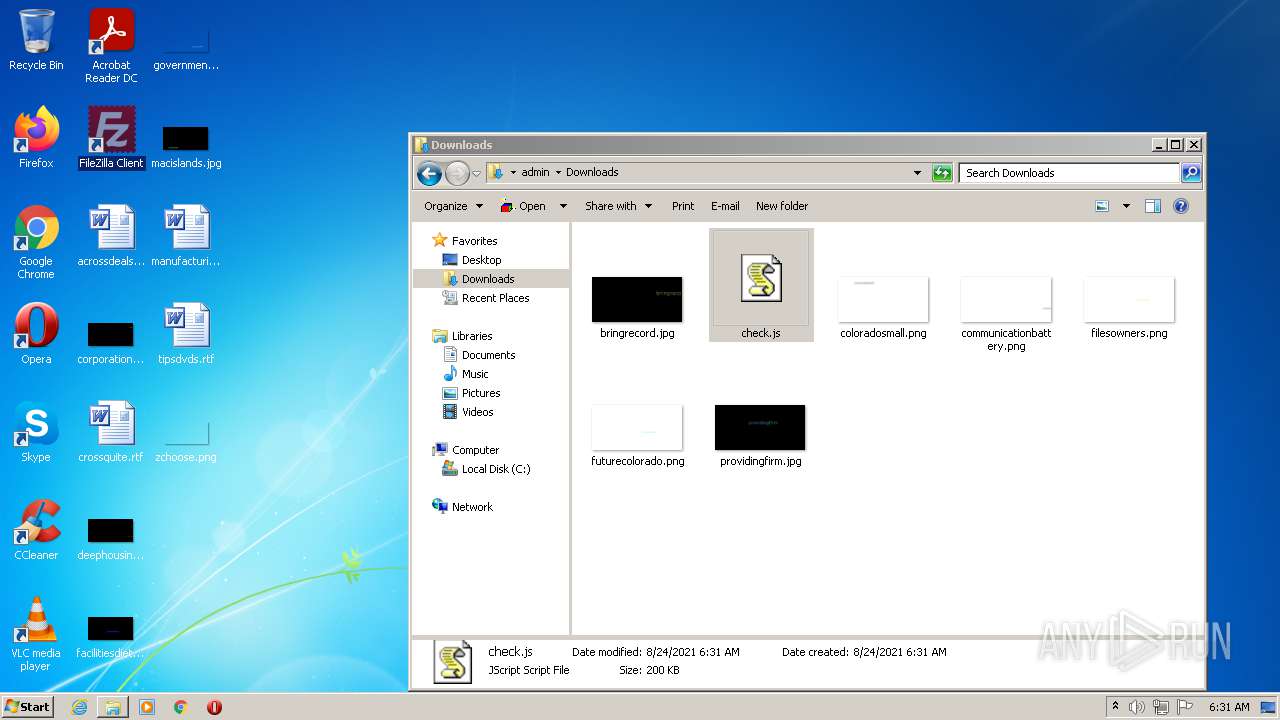
Task: Open recent pages dropdown near navigation arrows
Action: (x=477, y=173)
